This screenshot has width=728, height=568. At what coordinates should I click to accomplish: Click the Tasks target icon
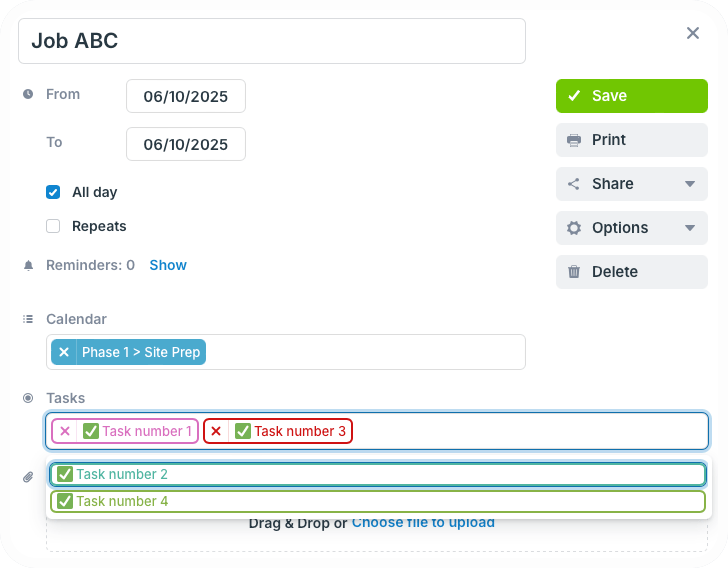(x=28, y=398)
